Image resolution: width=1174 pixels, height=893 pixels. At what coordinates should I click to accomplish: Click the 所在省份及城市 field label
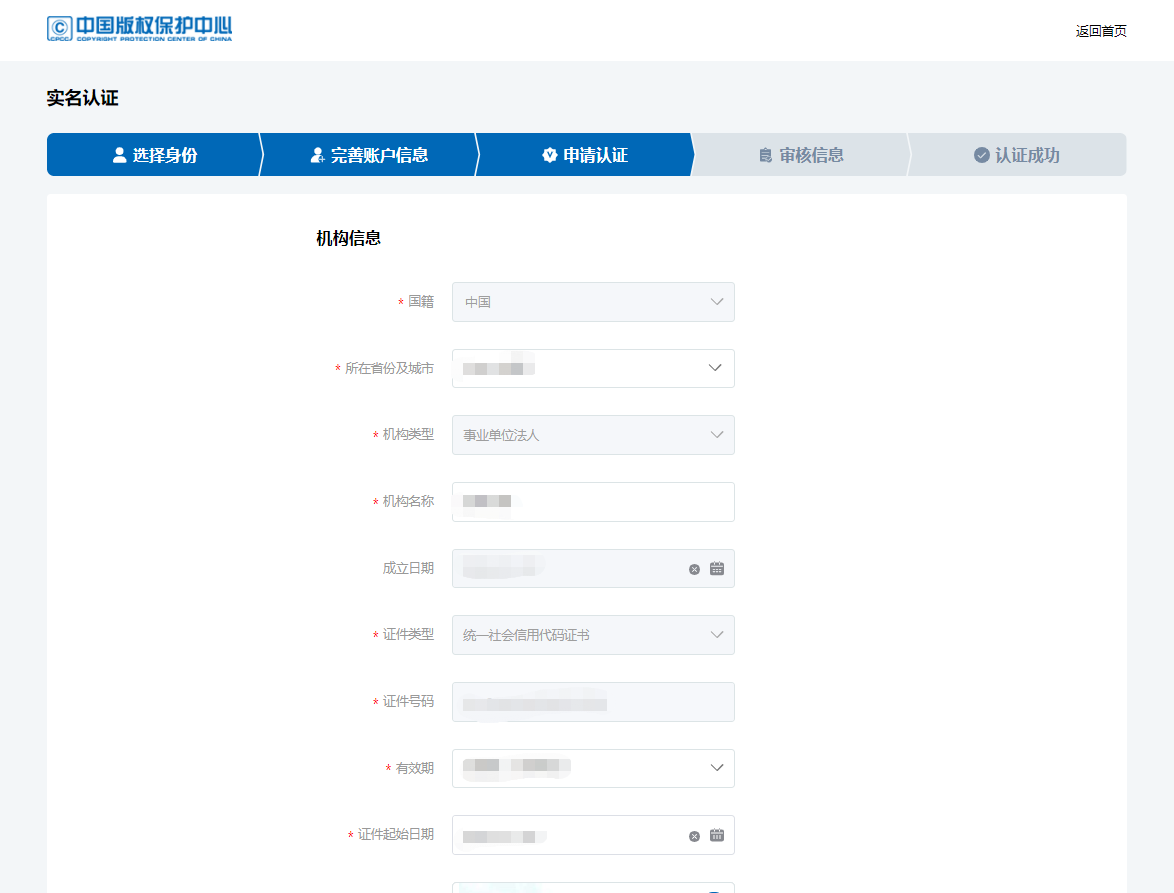(x=389, y=368)
